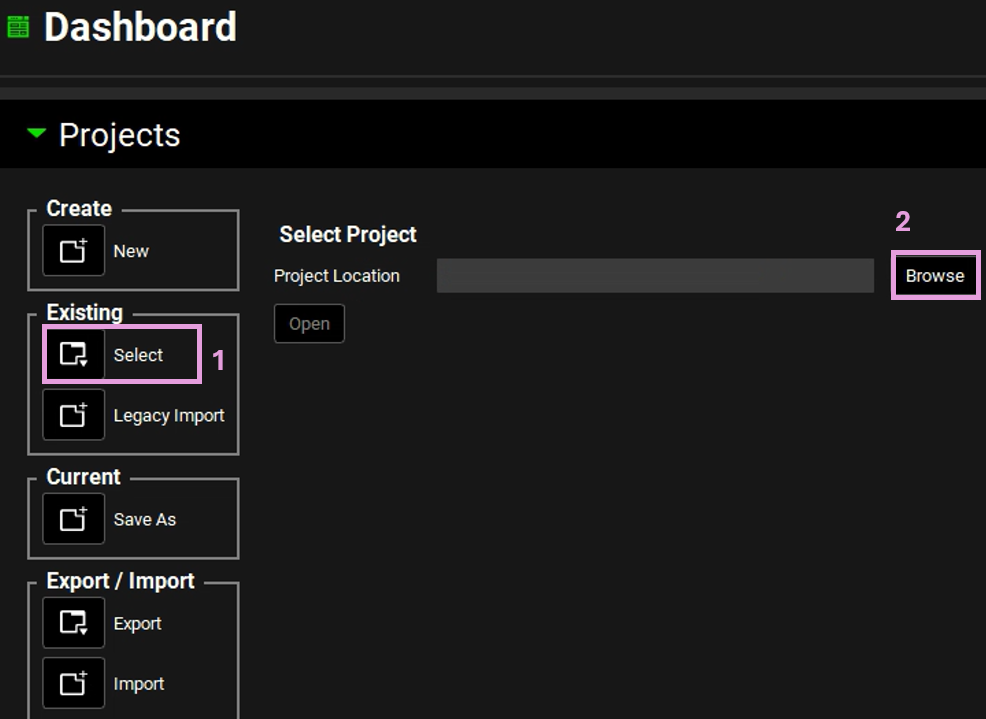Click the Select existing project icon
The width and height of the screenshot is (986, 719).
(x=73, y=354)
